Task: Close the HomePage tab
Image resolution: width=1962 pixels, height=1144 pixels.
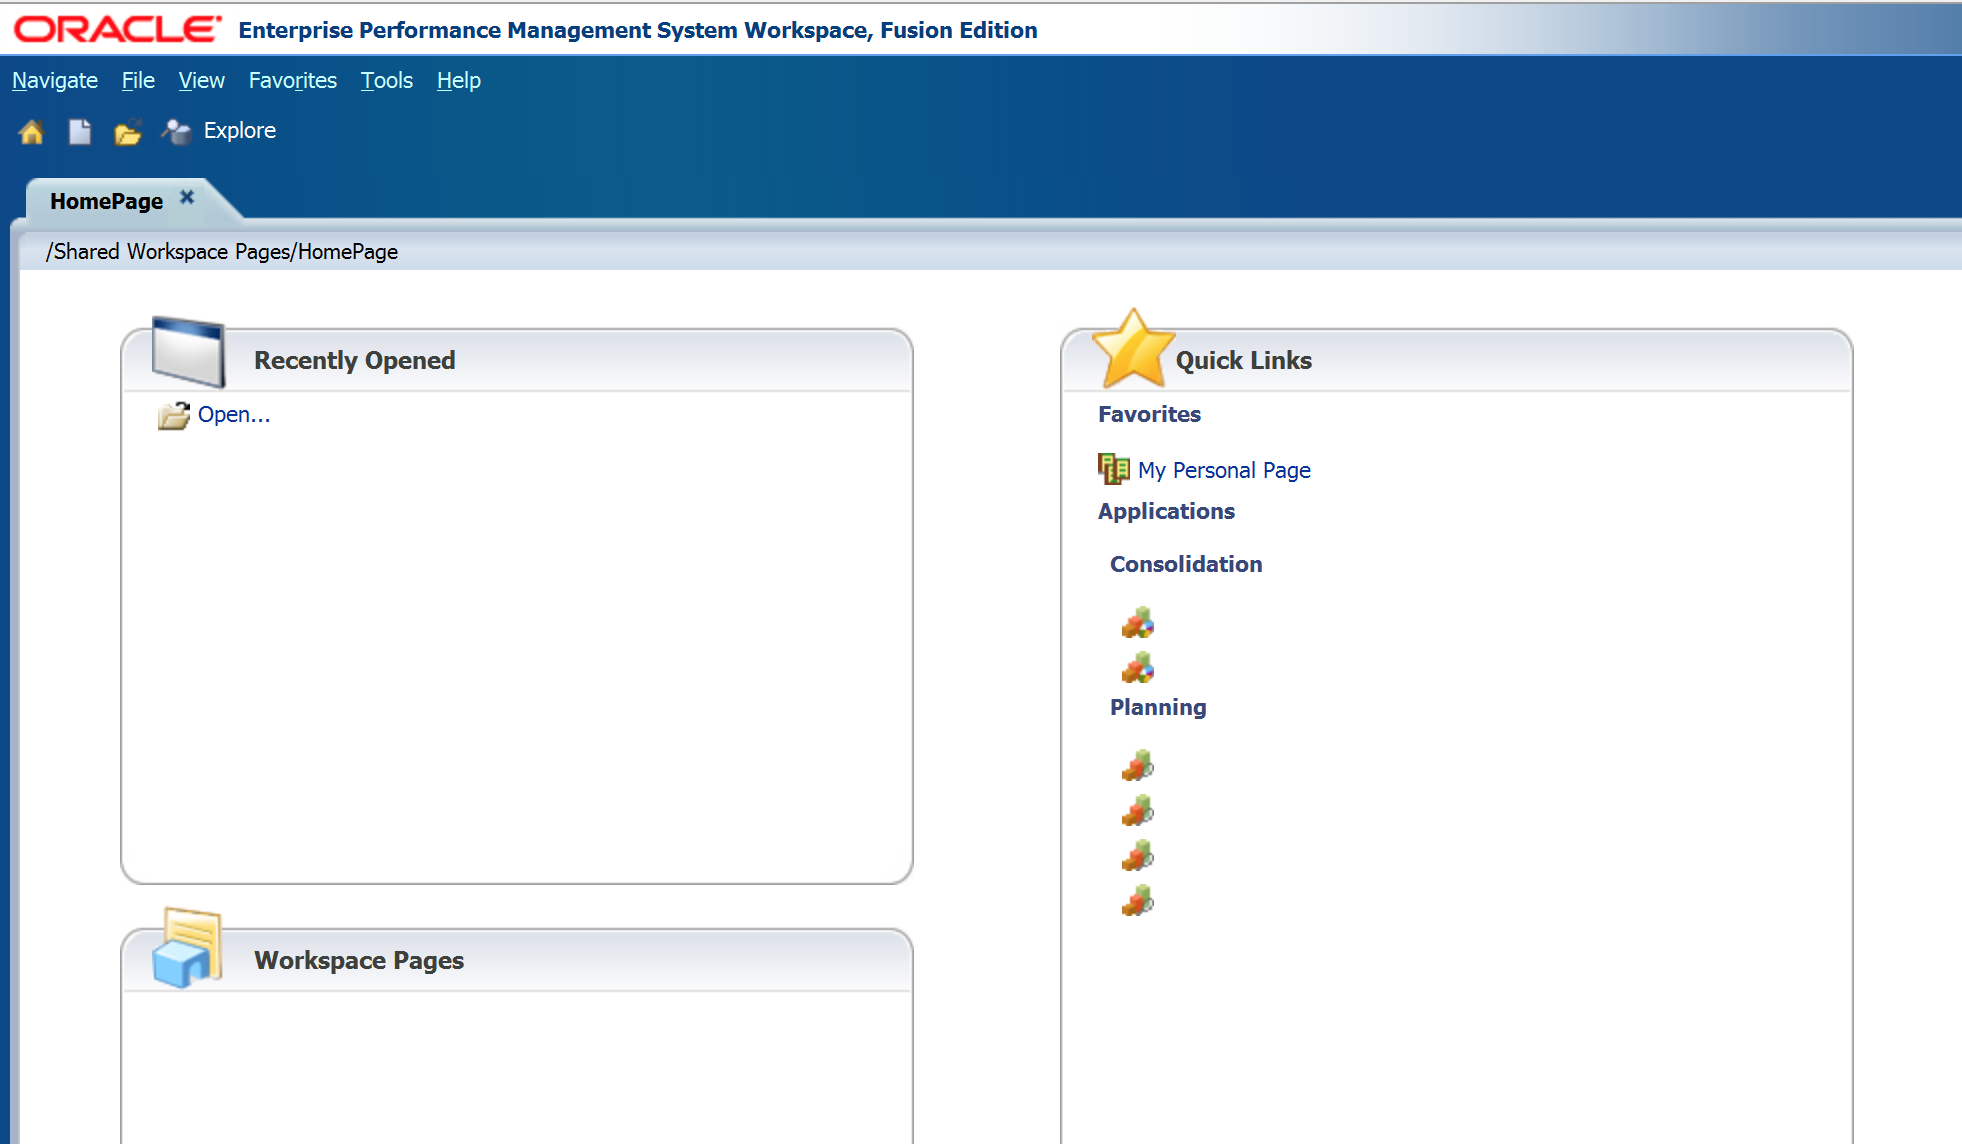Action: 187,197
